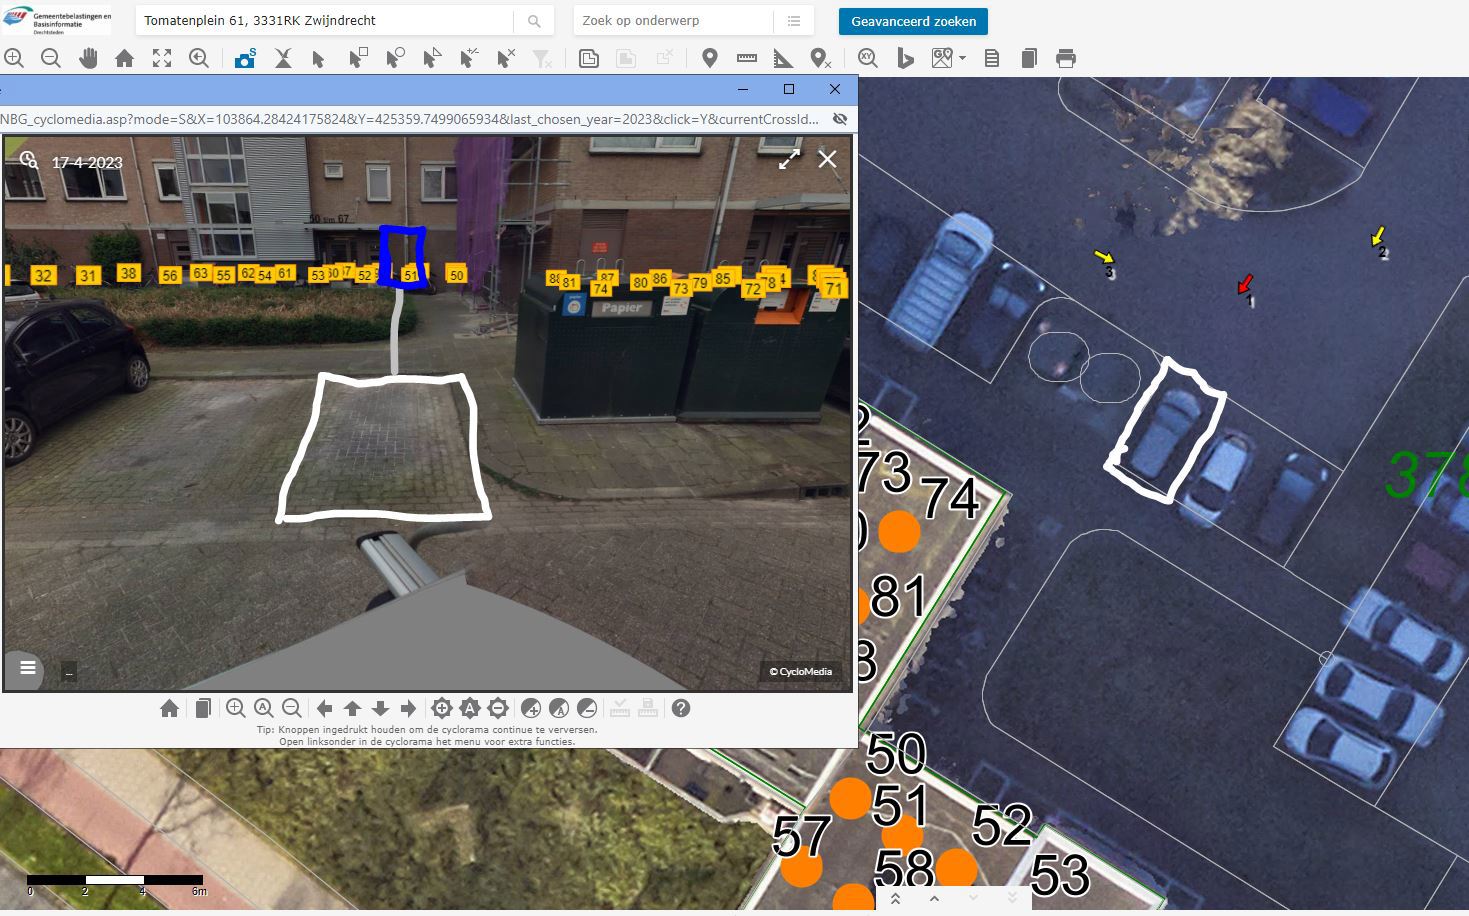Select the pan hand tool
Screen dimensions: 1469x916
point(88,59)
